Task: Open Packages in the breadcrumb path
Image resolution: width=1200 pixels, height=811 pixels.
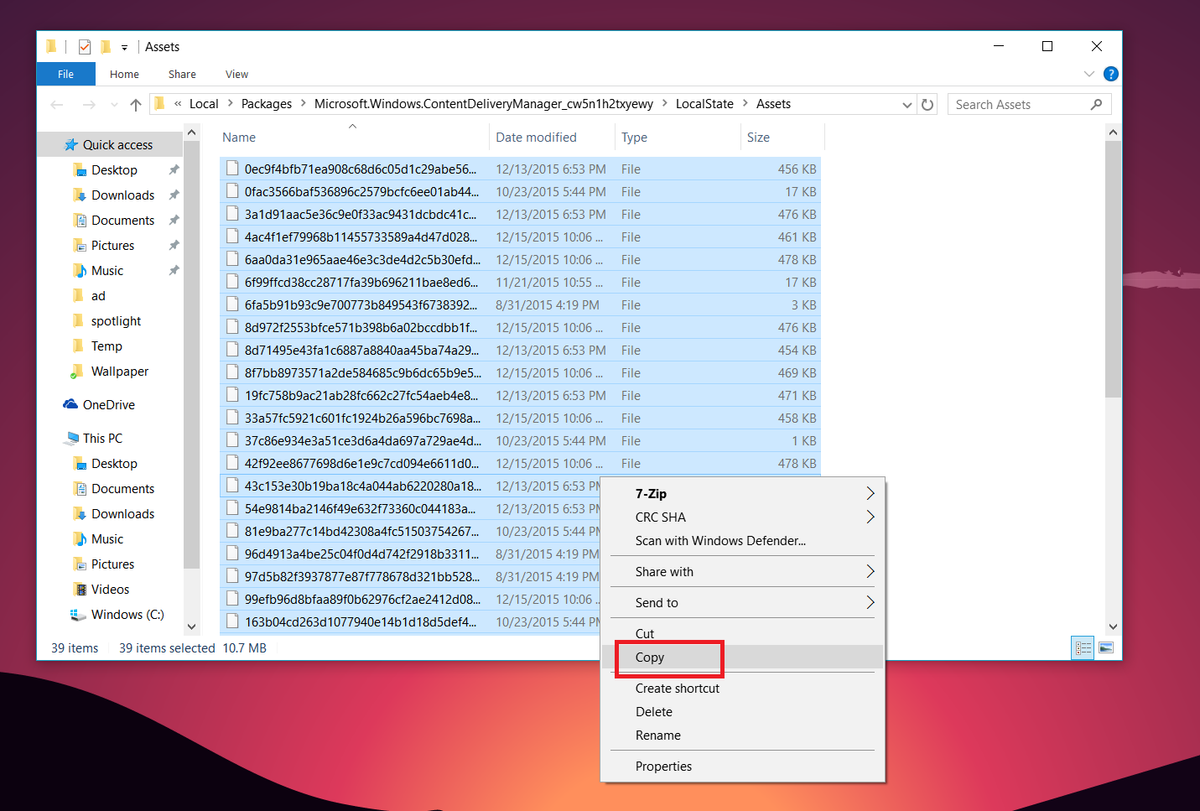Action: click(265, 103)
